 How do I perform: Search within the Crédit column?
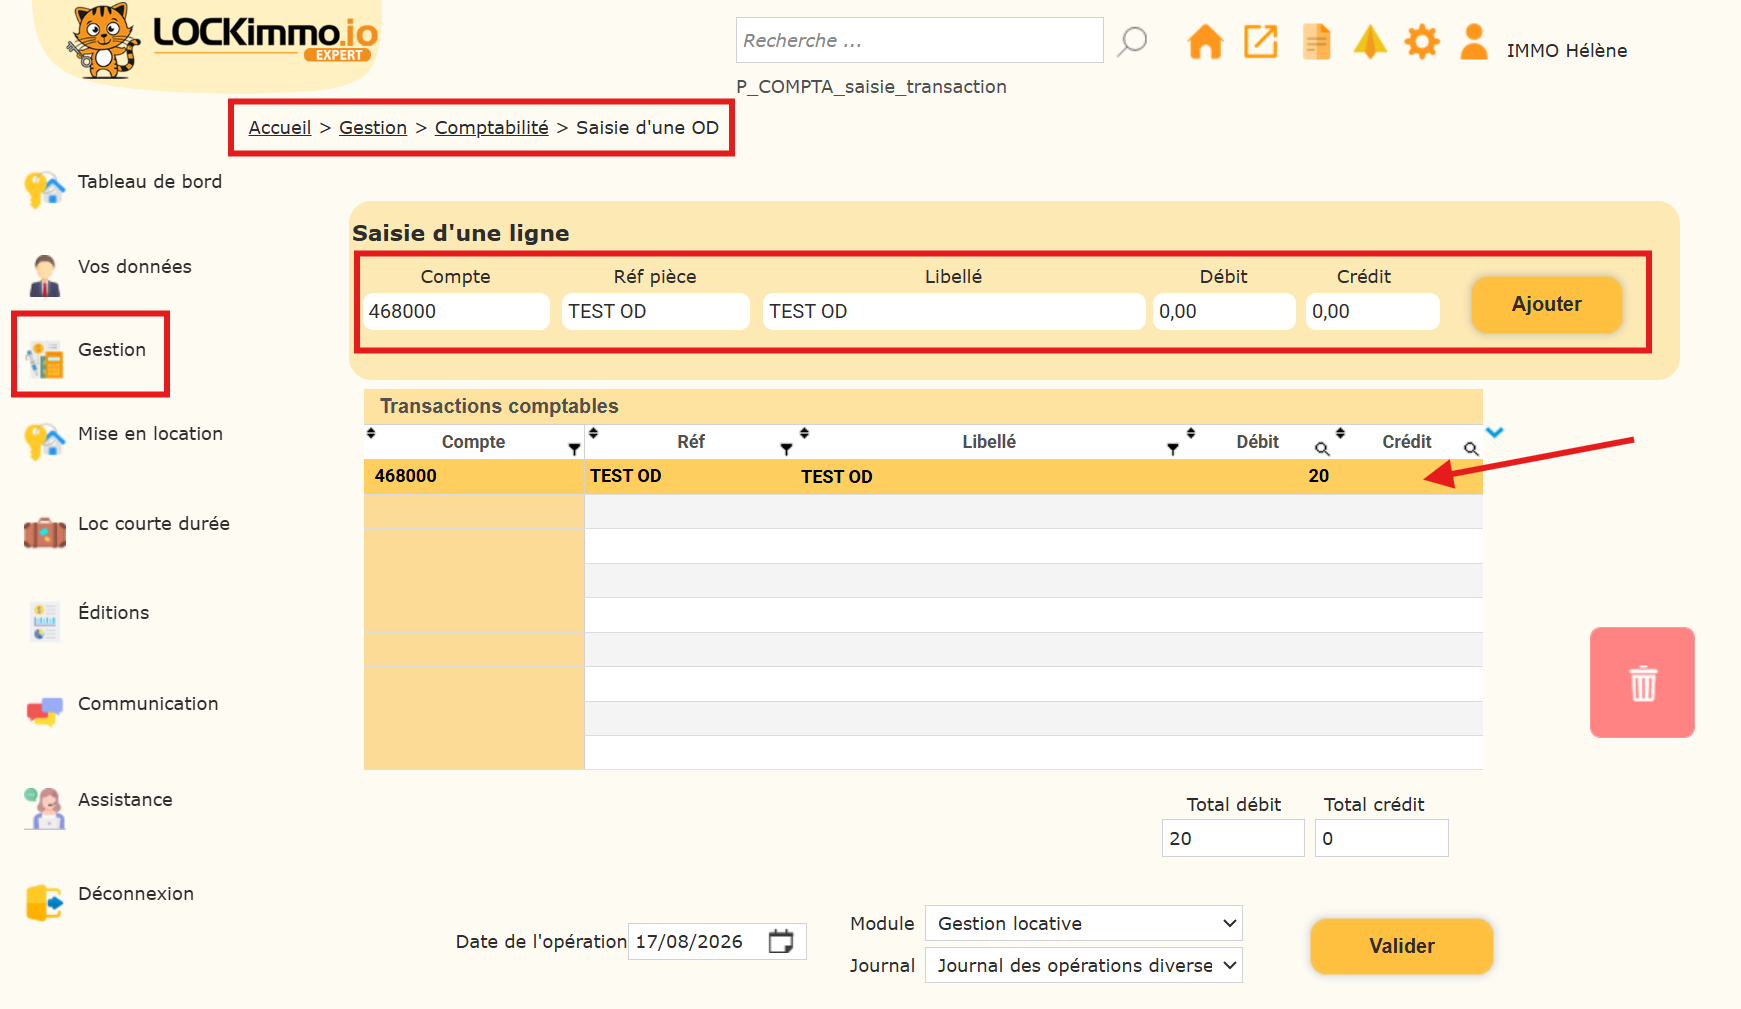point(1471,449)
